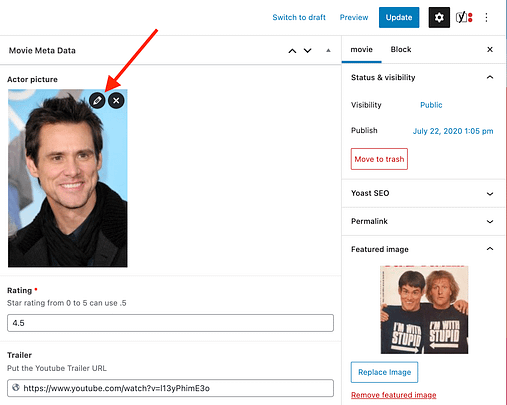Click the Update button
This screenshot has height=405, width=507.
(399, 17)
